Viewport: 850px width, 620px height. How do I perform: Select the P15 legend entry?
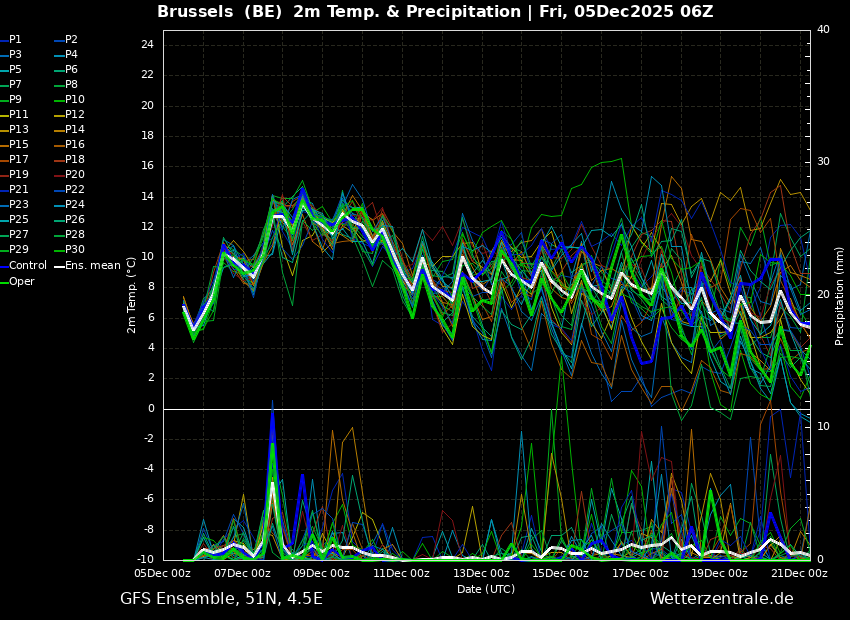point(15,145)
